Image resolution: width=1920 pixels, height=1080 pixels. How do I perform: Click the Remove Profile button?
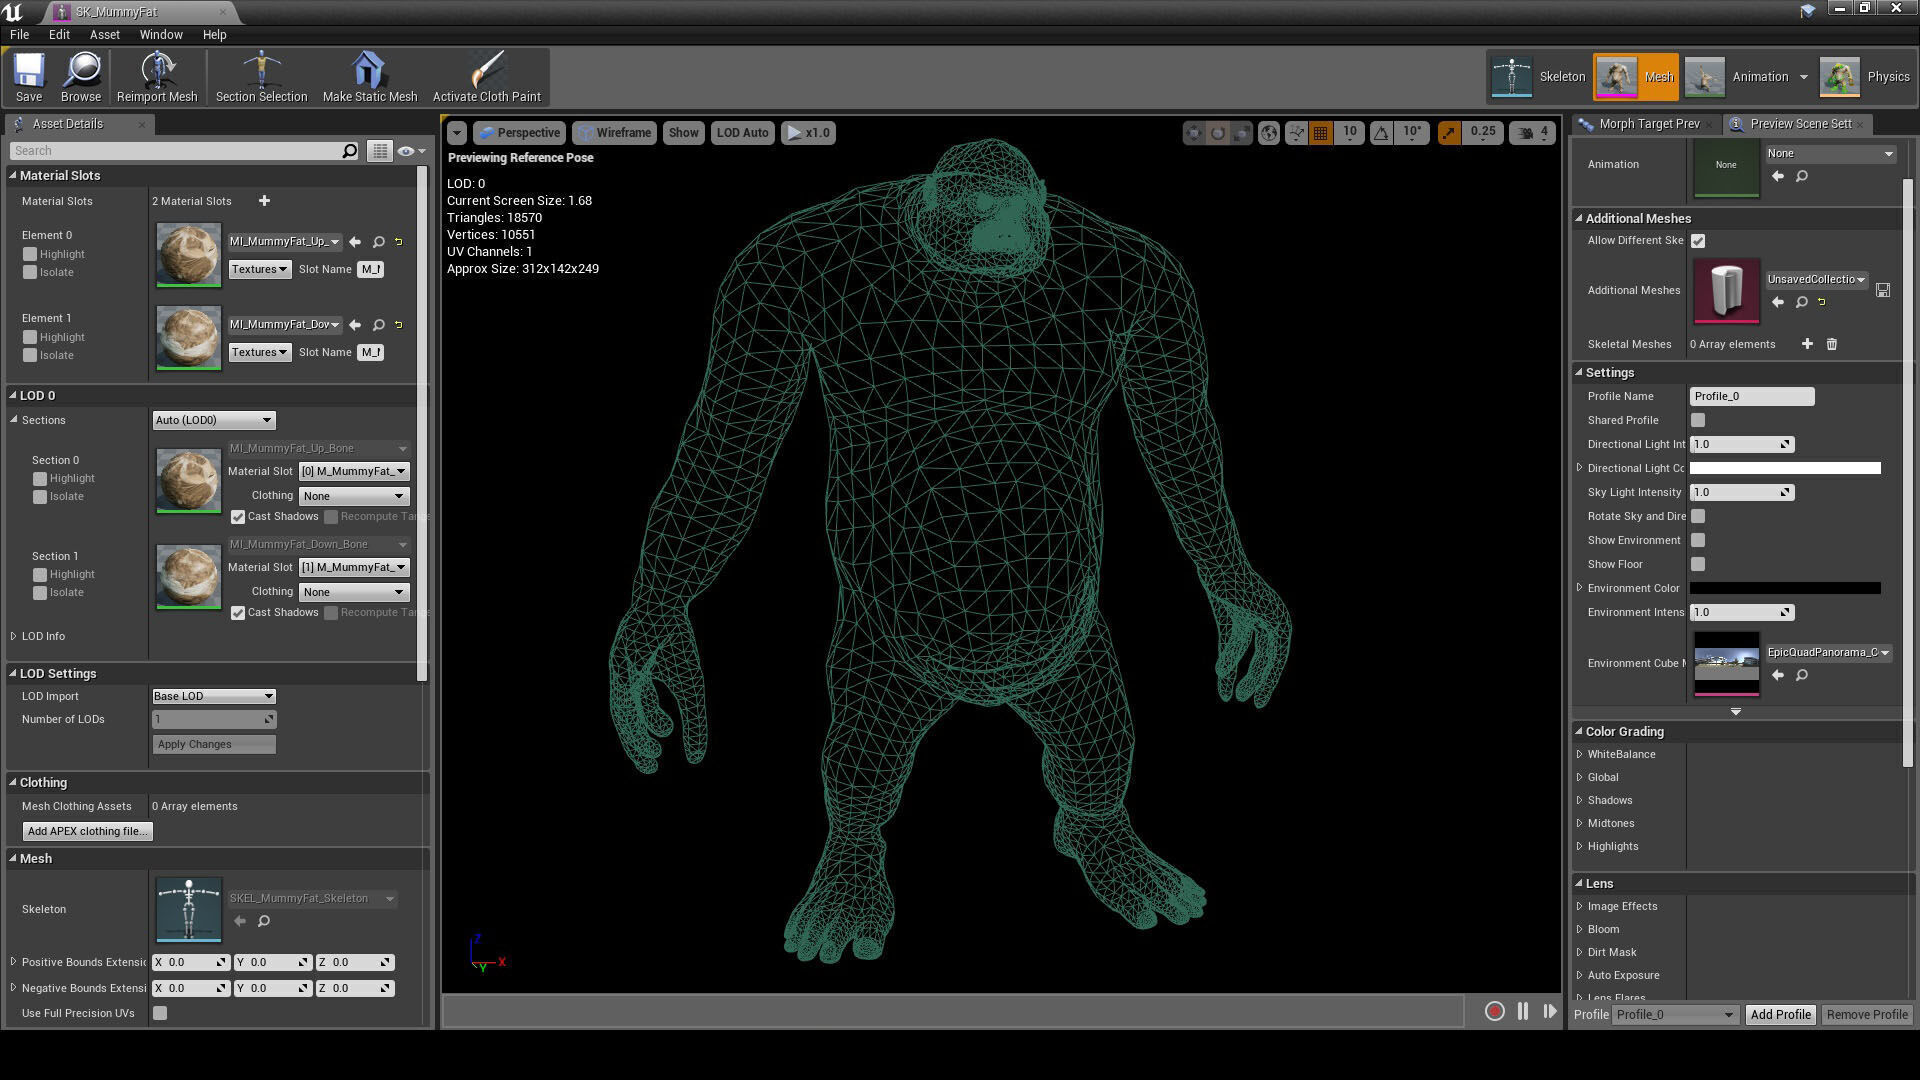click(x=1866, y=1014)
